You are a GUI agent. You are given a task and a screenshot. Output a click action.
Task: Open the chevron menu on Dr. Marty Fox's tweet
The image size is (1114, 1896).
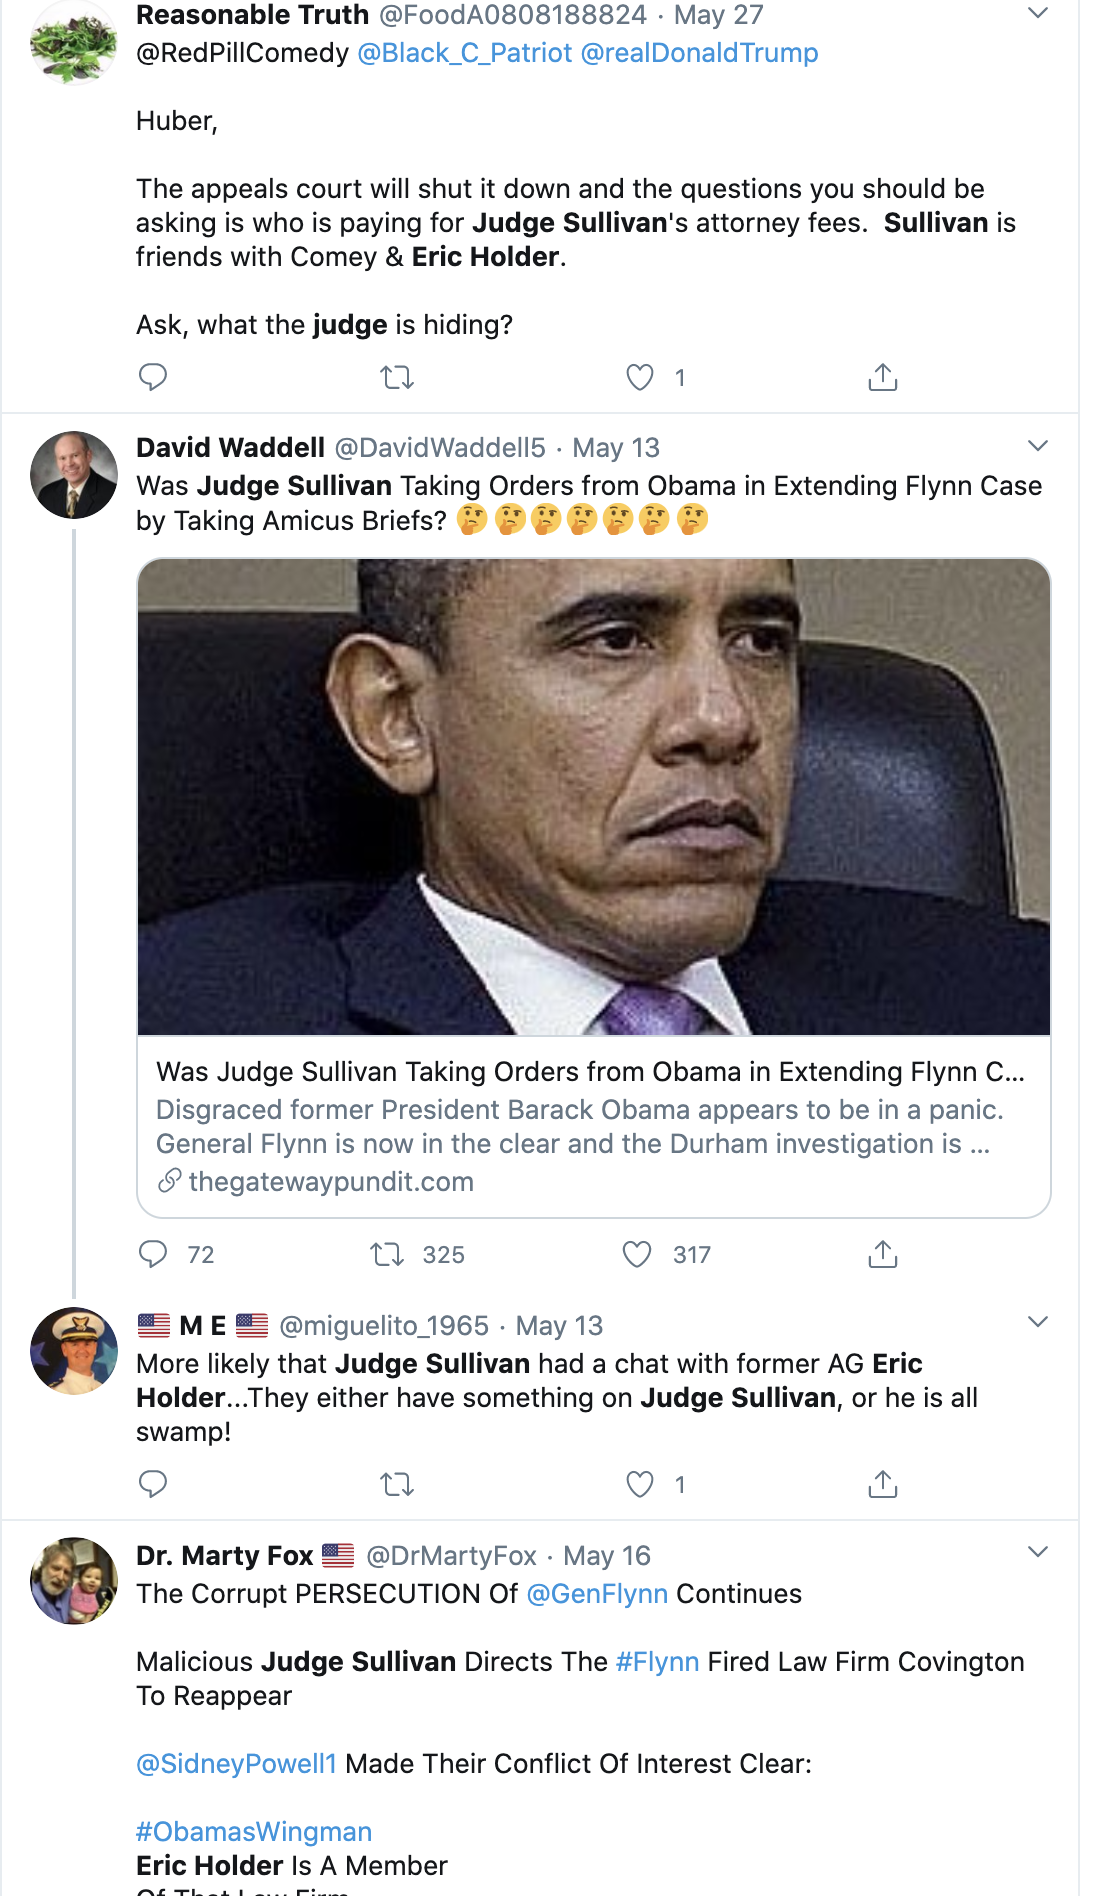point(1038,1552)
